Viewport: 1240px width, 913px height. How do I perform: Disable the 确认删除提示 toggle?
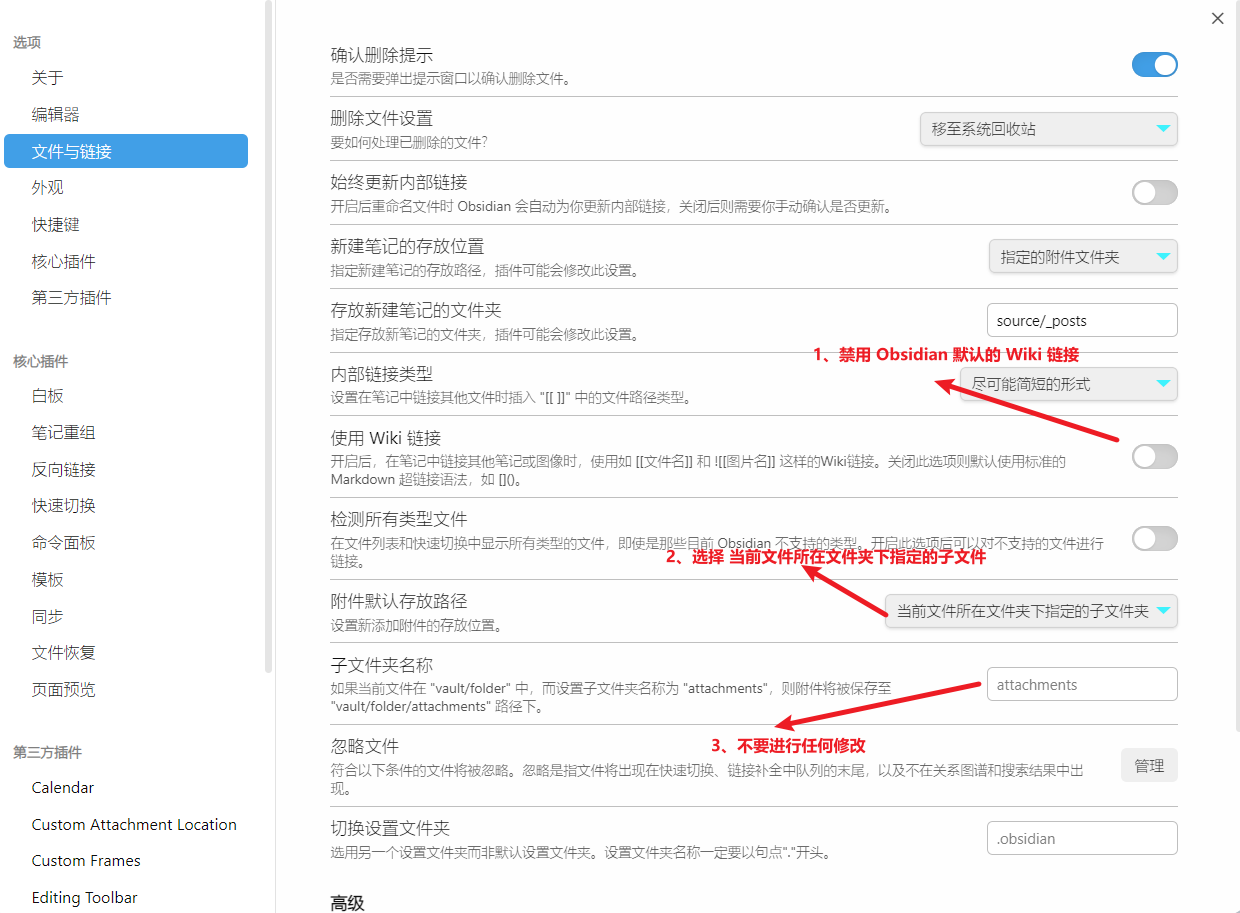tap(1154, 65)
